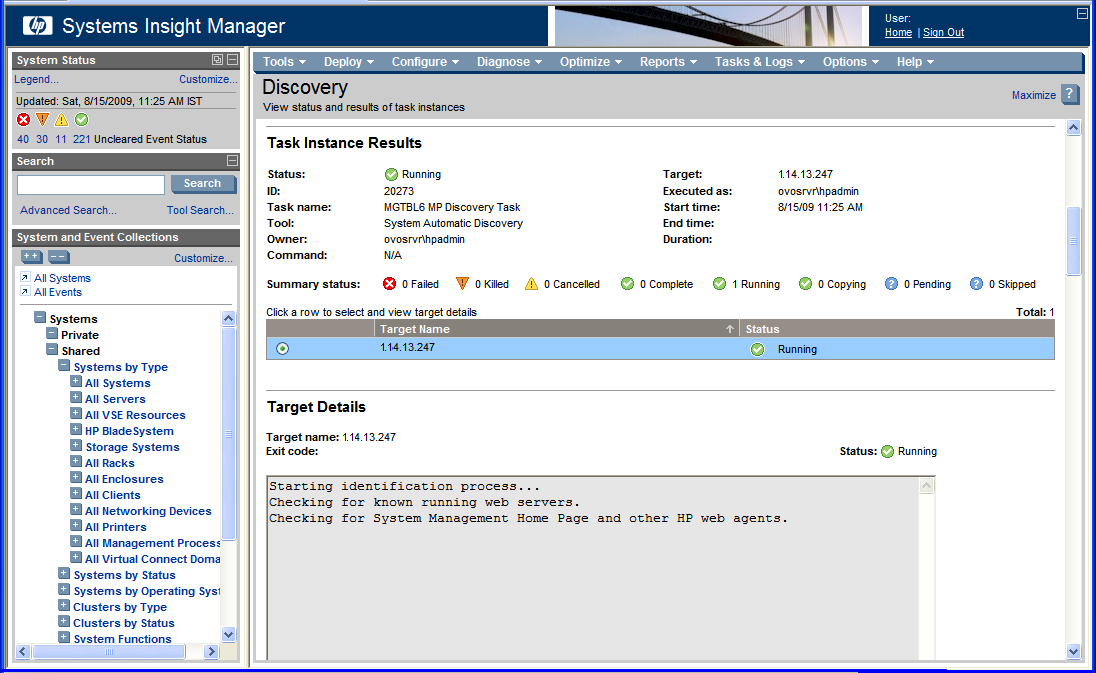1096x673 pixels.
Task: Click the collections tree vertical scrollbar thumb
Action: 228,433
